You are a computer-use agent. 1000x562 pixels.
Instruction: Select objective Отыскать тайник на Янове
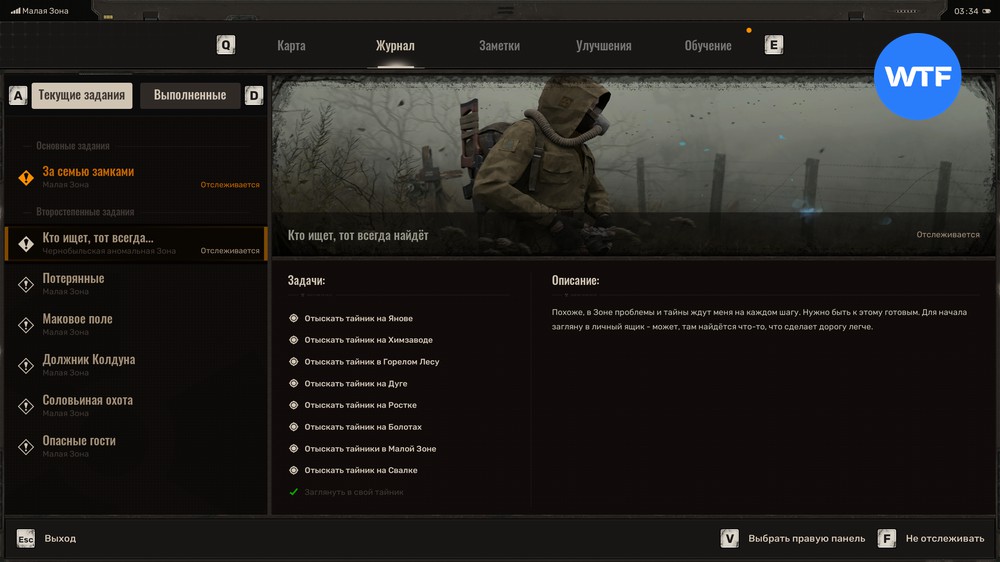[x=358, y=318]
